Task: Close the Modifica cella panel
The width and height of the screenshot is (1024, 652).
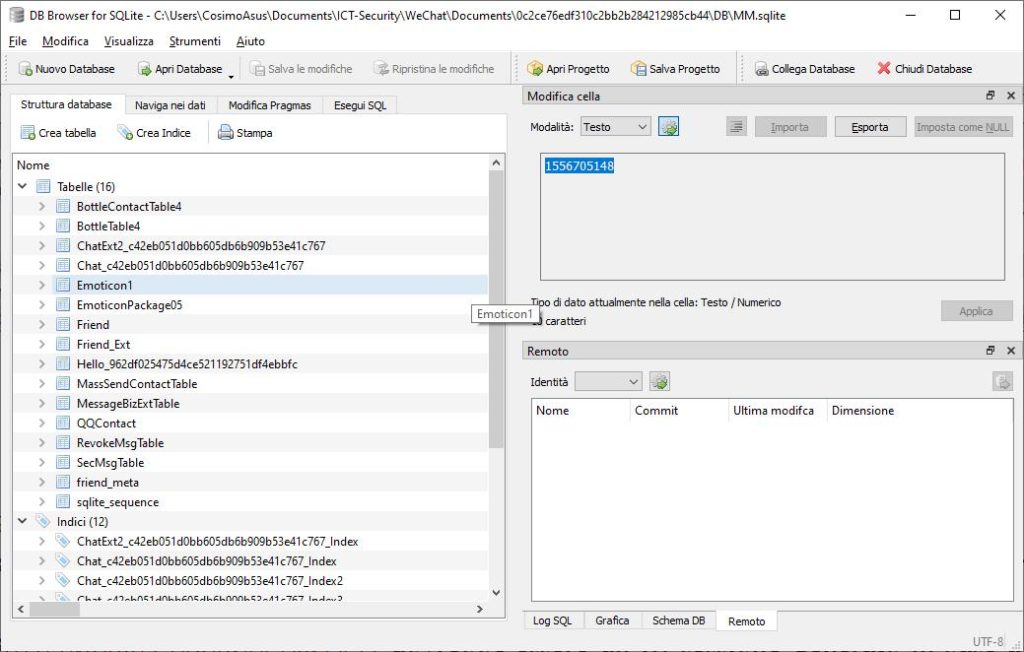Action: 1011,95
